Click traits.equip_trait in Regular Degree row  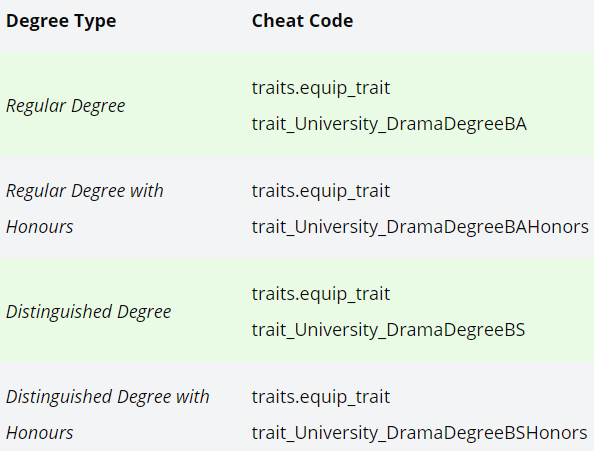point(321,88)
